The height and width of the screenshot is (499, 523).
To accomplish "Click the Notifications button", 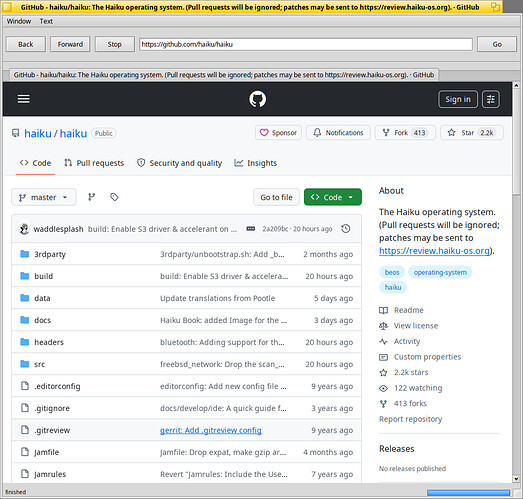I will tap(338, 133).
